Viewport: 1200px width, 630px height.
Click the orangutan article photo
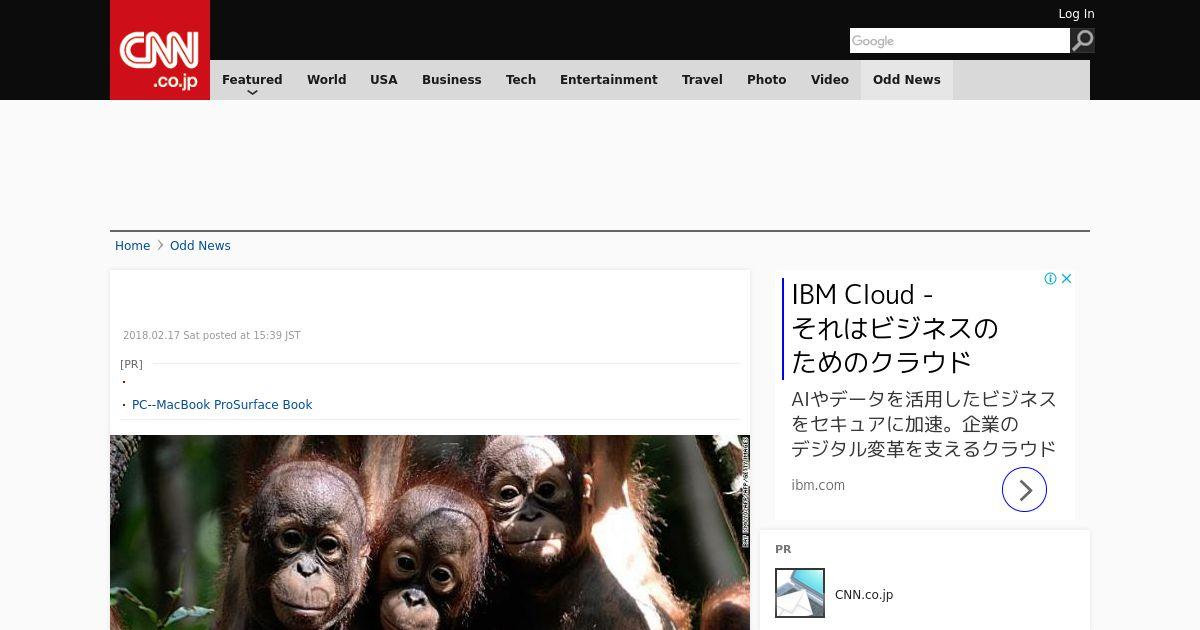click(430, 532)
